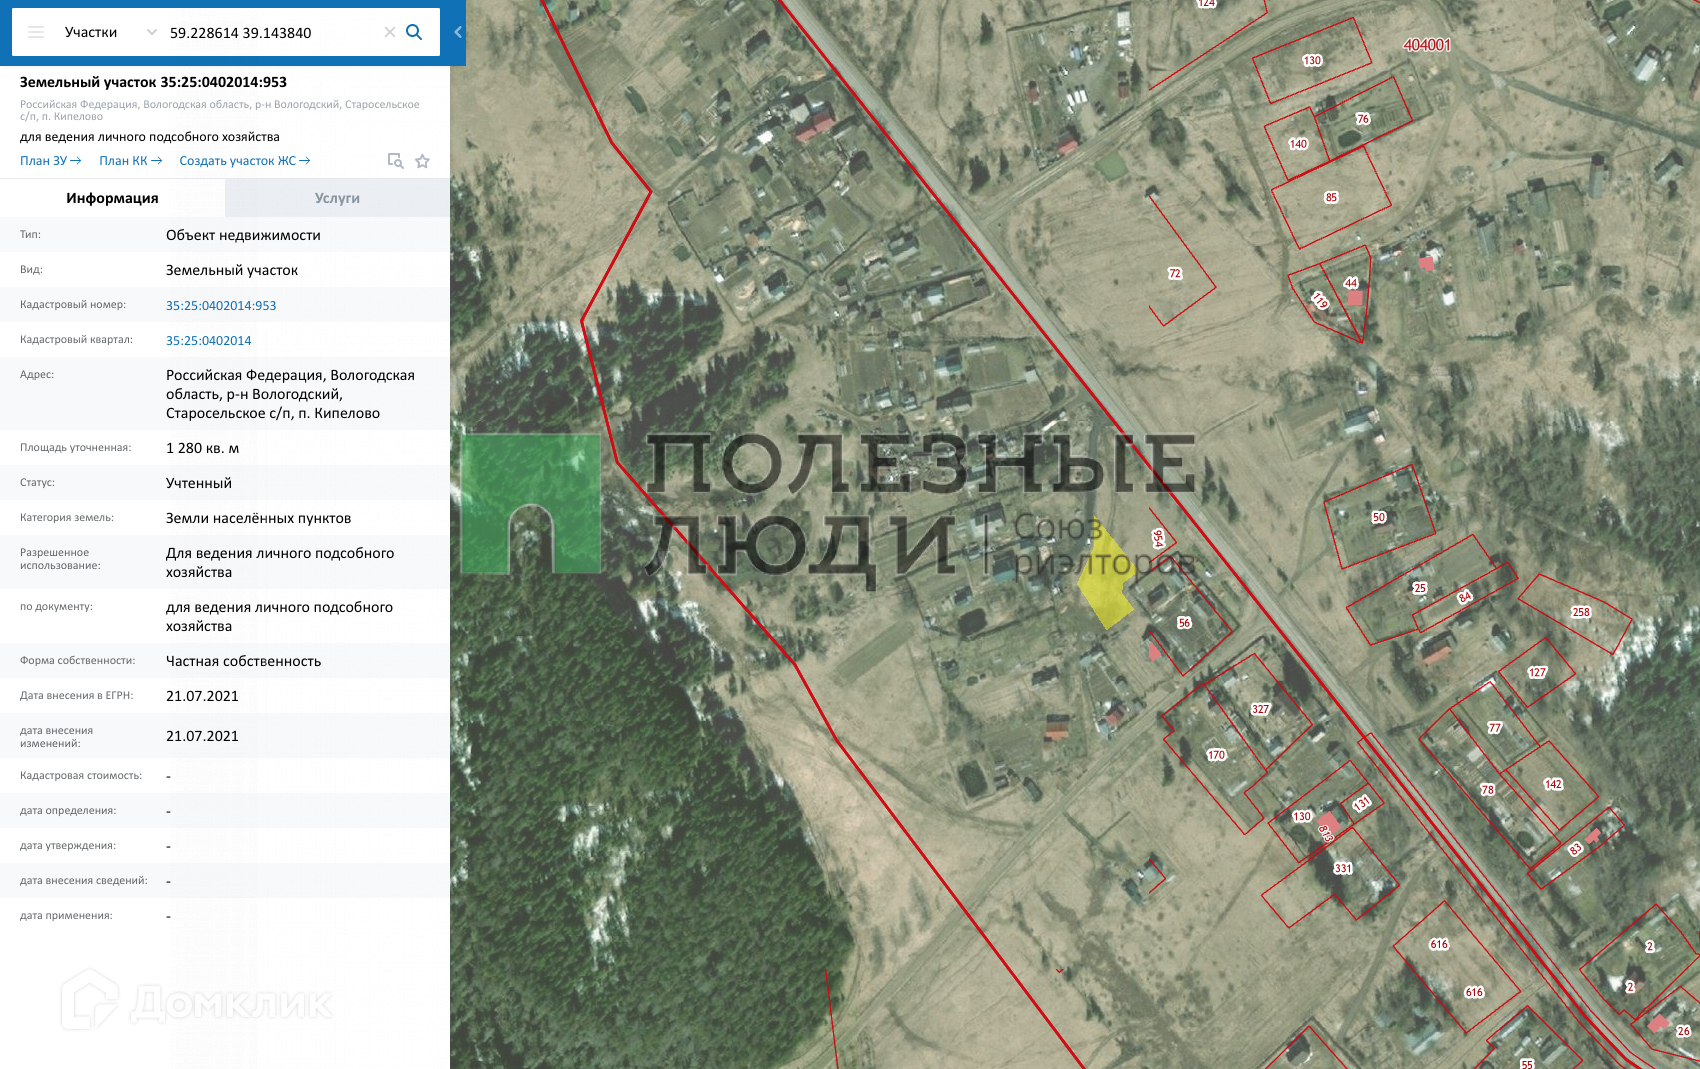Screen dimensions: 1700x1069
Task: Switch to the Информация tab
Action: [x=112, y=198]
